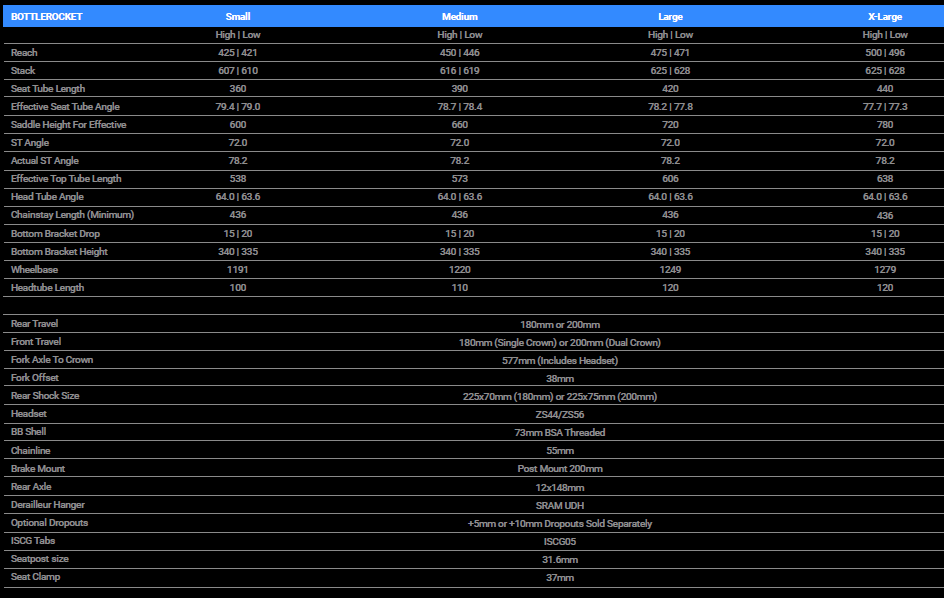Click the Small wheelbase value 1191
The width and height of the screenshot is (944, 598).
tap(238, 270)
